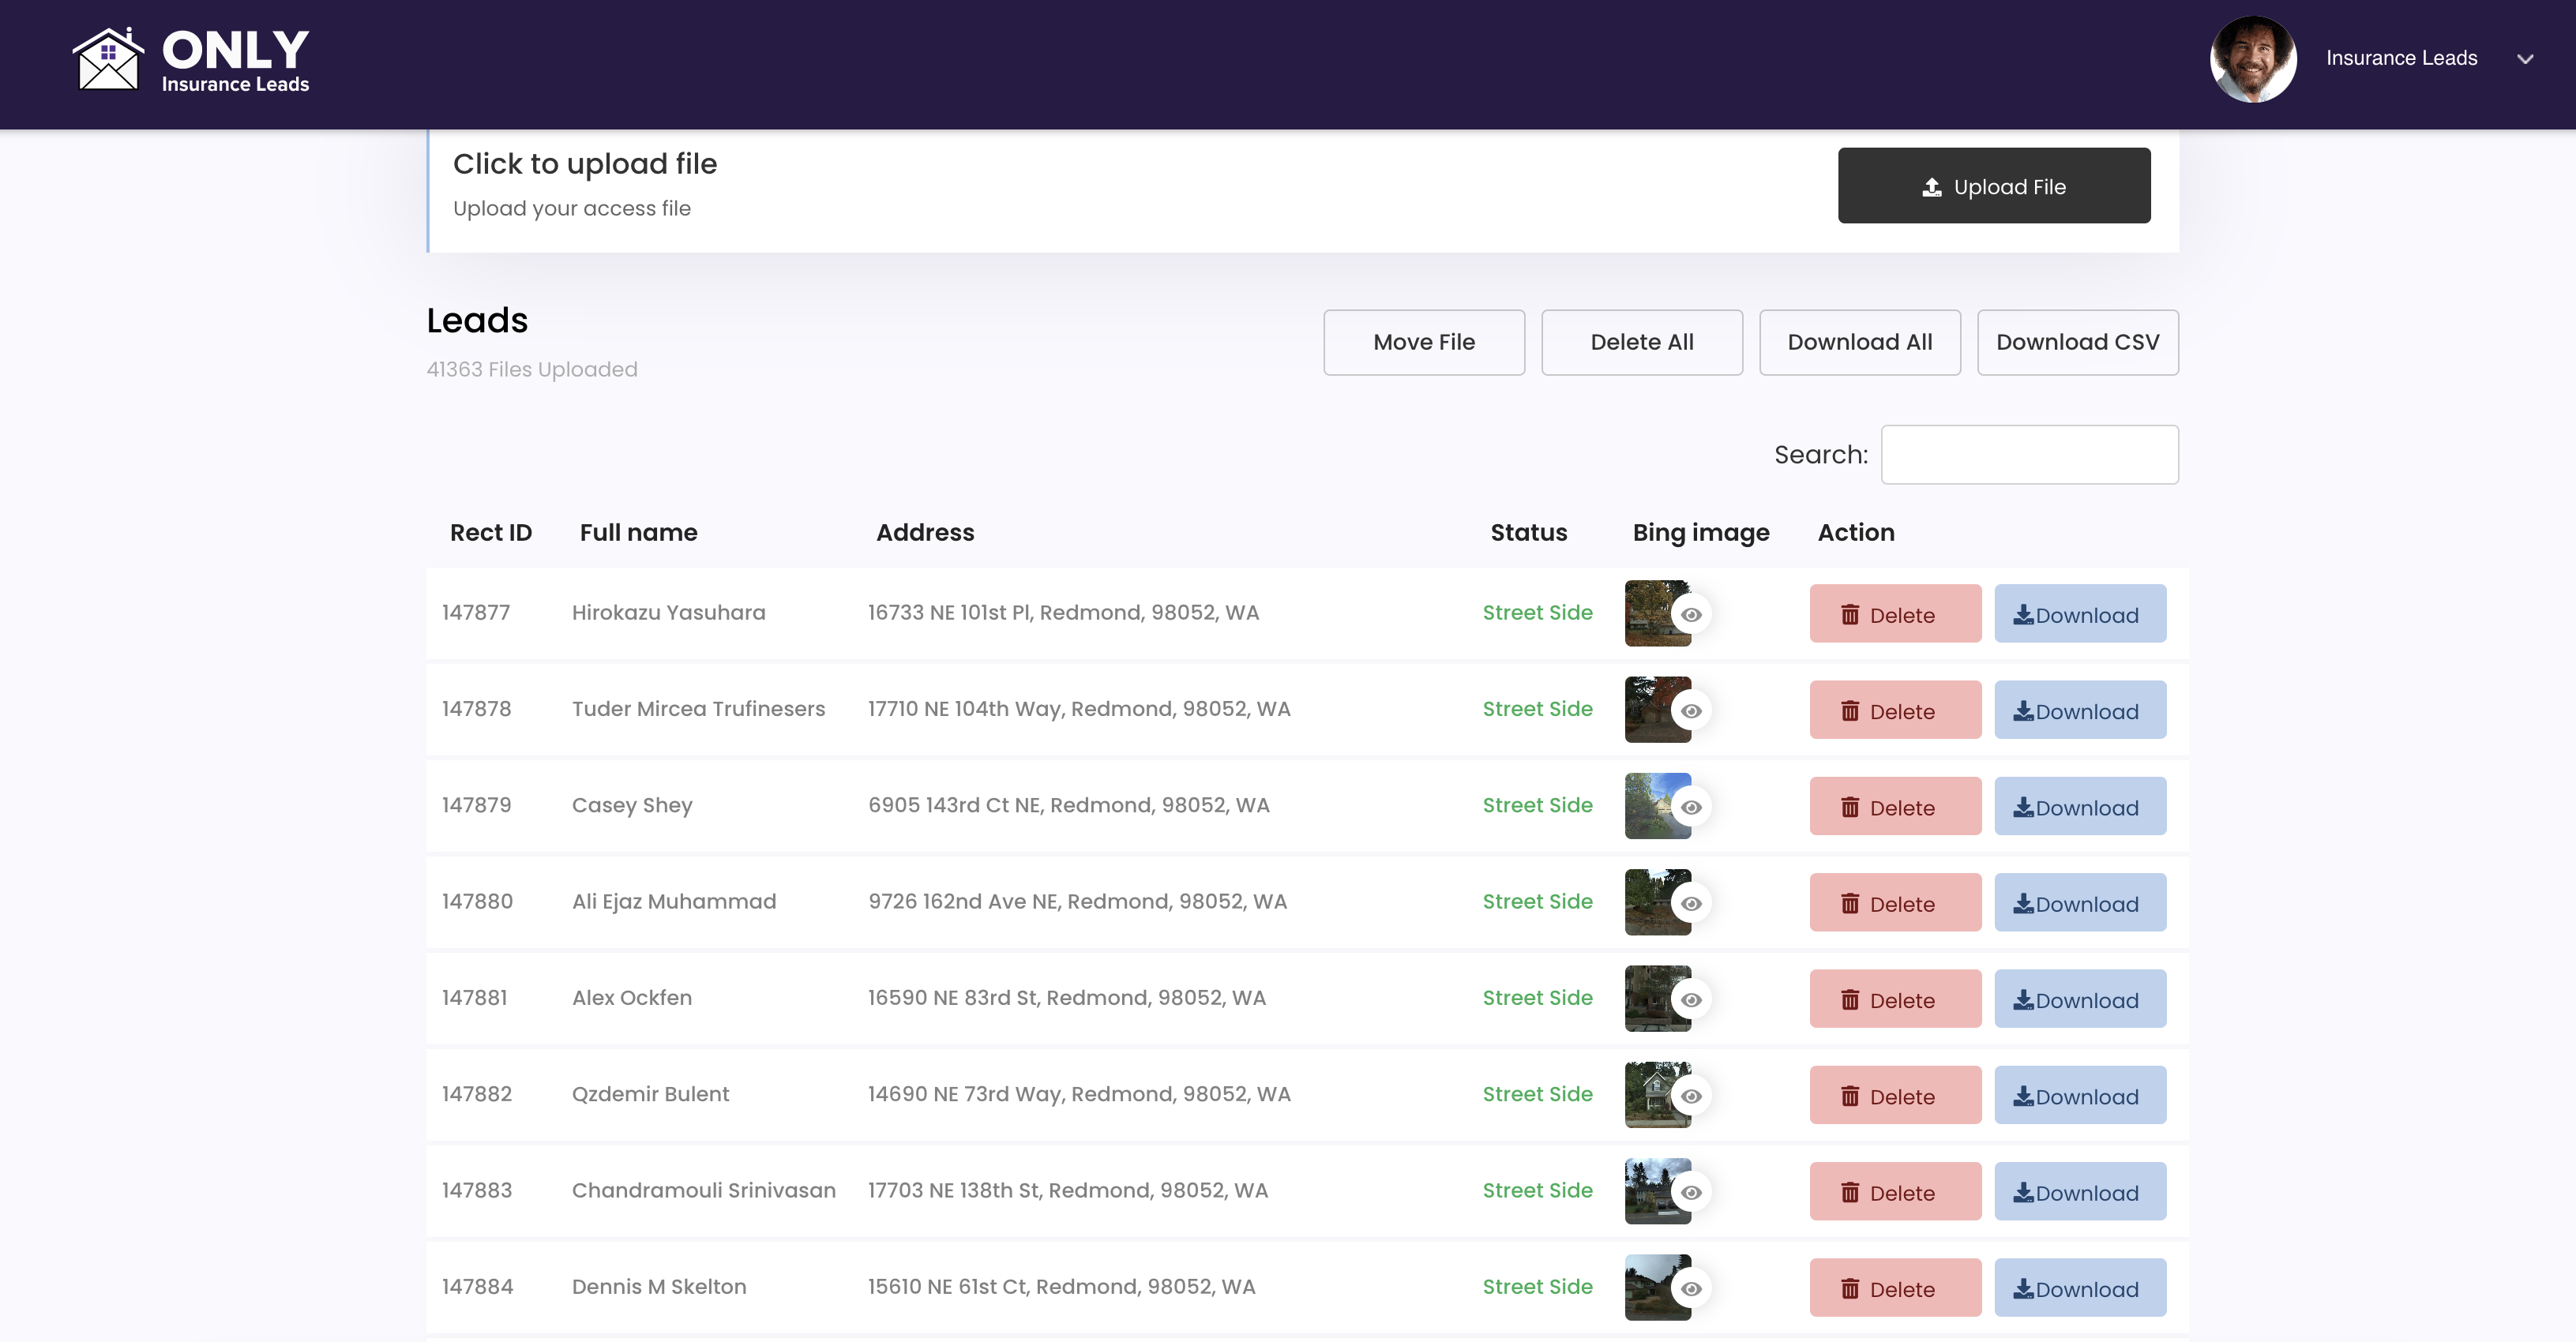This screenshot has width=2576, height=1342.
Task: Click the Download All button
Action: click(x=1860, y=342)
